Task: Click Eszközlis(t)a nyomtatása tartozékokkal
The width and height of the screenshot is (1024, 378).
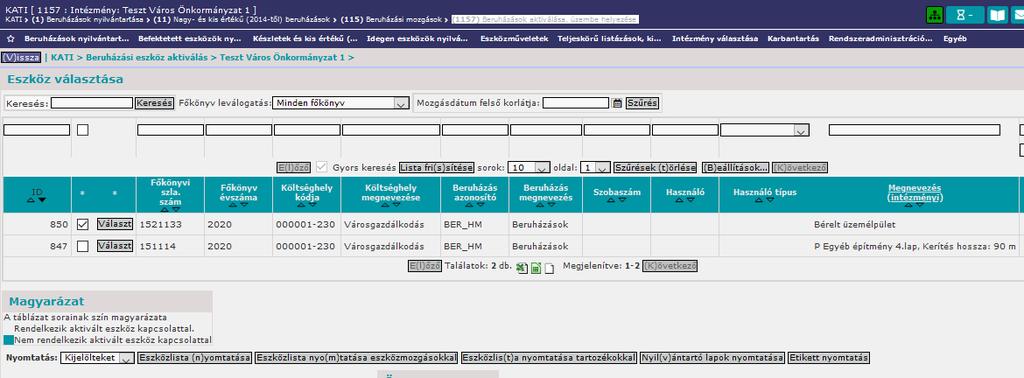Action: coord(549,358)
